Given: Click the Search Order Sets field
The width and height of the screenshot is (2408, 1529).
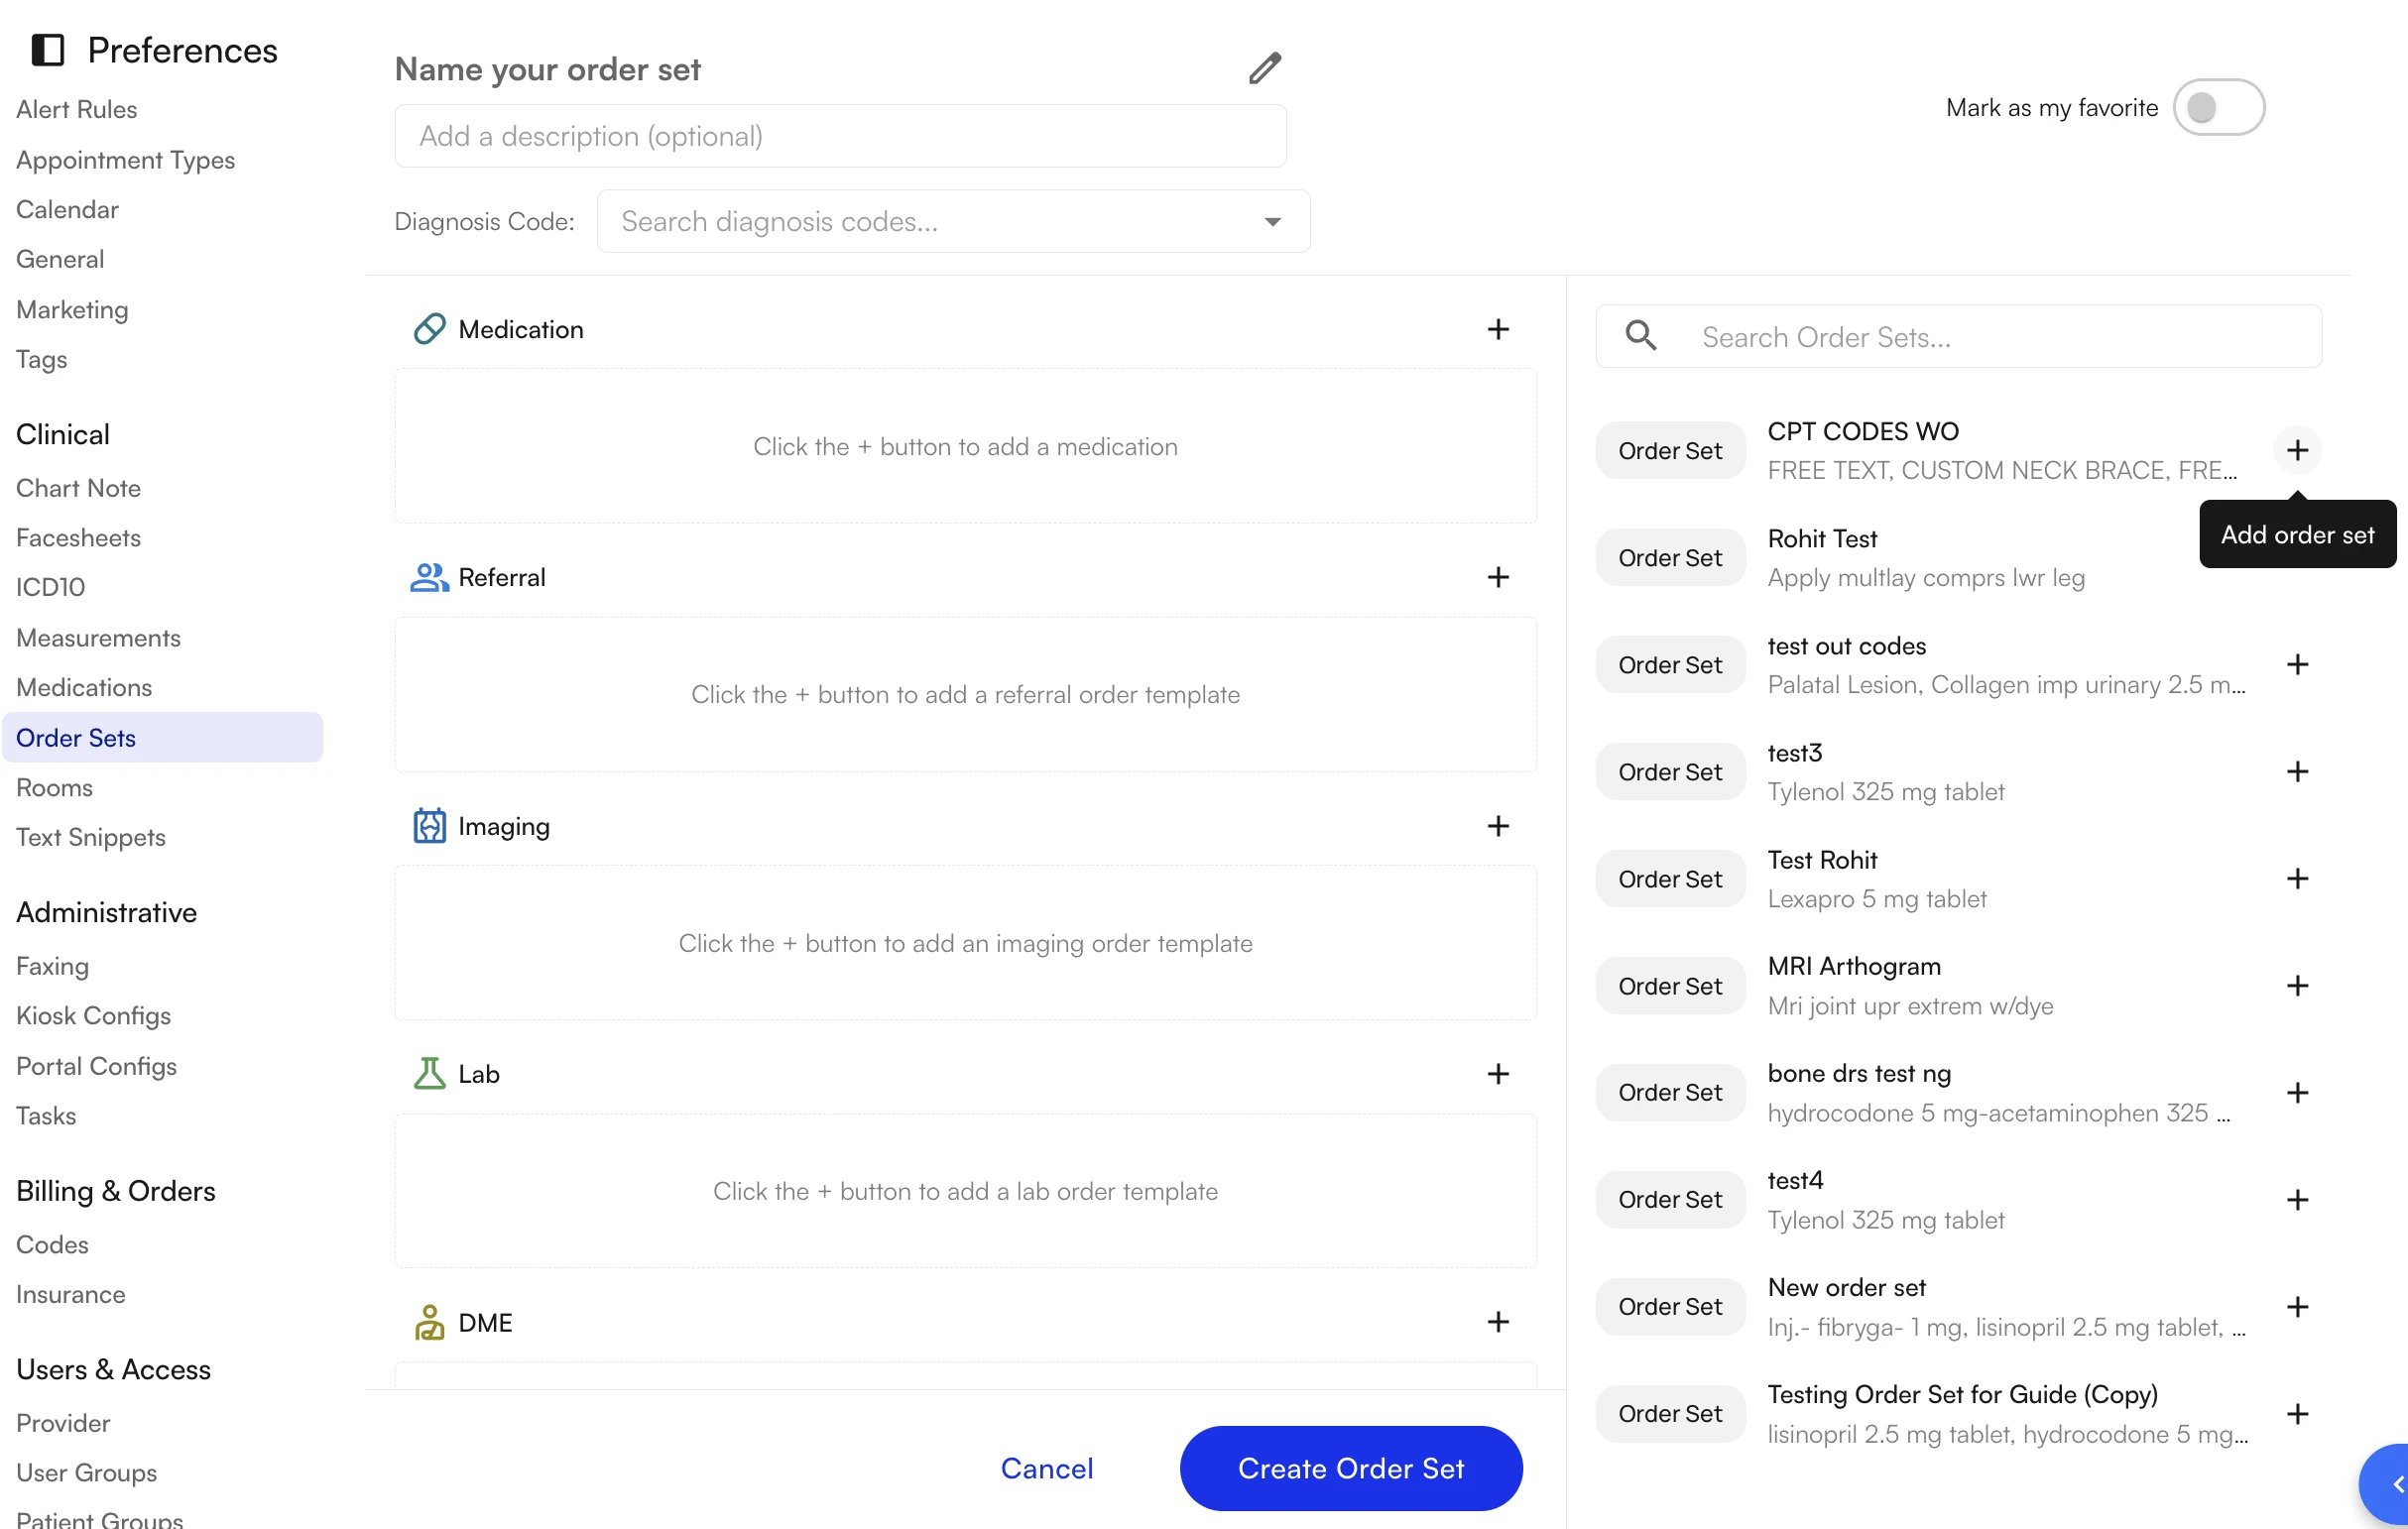Looking at the screenshot, I should (x=1958, y=336).
